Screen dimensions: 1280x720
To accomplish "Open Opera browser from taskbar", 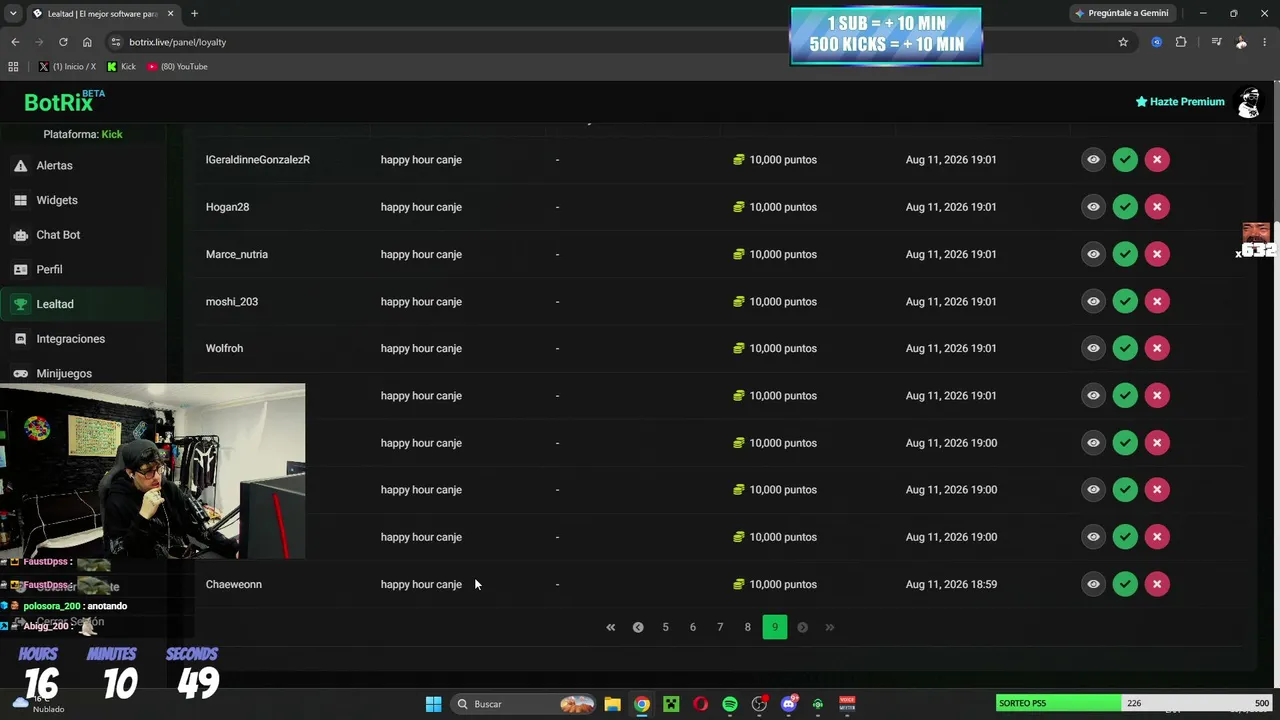I will (700, 704).
